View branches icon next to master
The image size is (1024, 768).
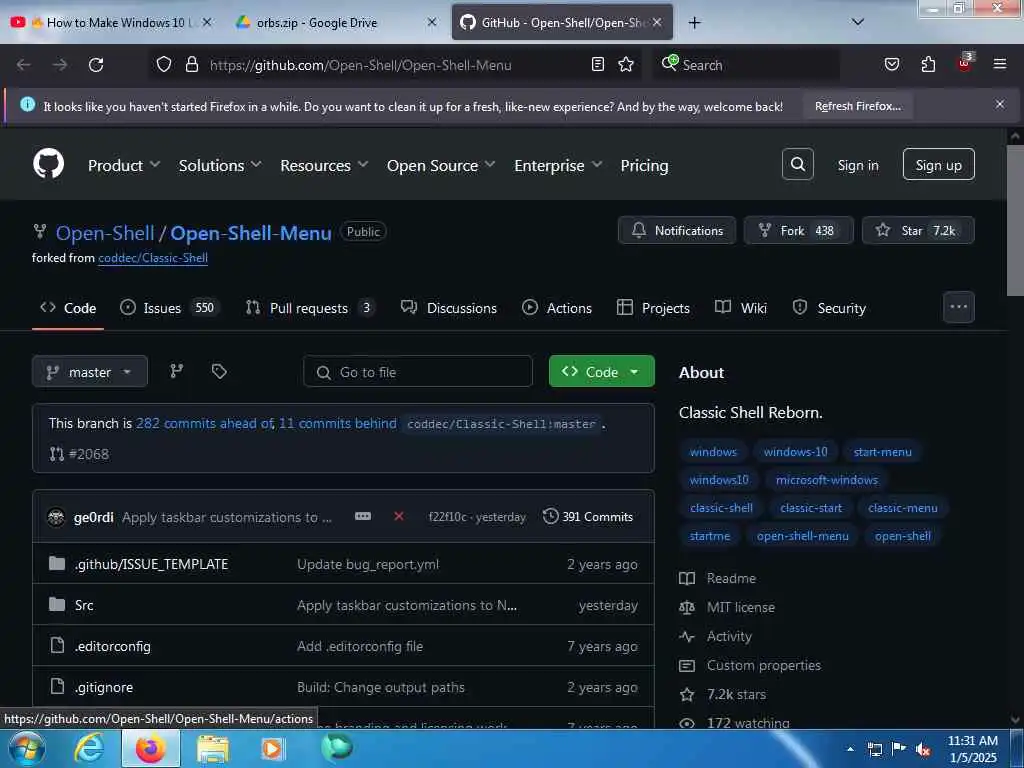pos(176,372)
